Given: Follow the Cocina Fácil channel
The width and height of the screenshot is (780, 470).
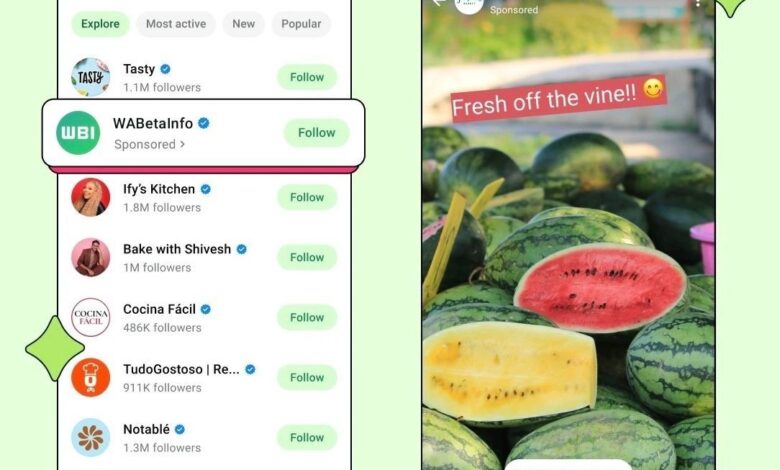Looking at the screenshot, I should click(307, 317).
